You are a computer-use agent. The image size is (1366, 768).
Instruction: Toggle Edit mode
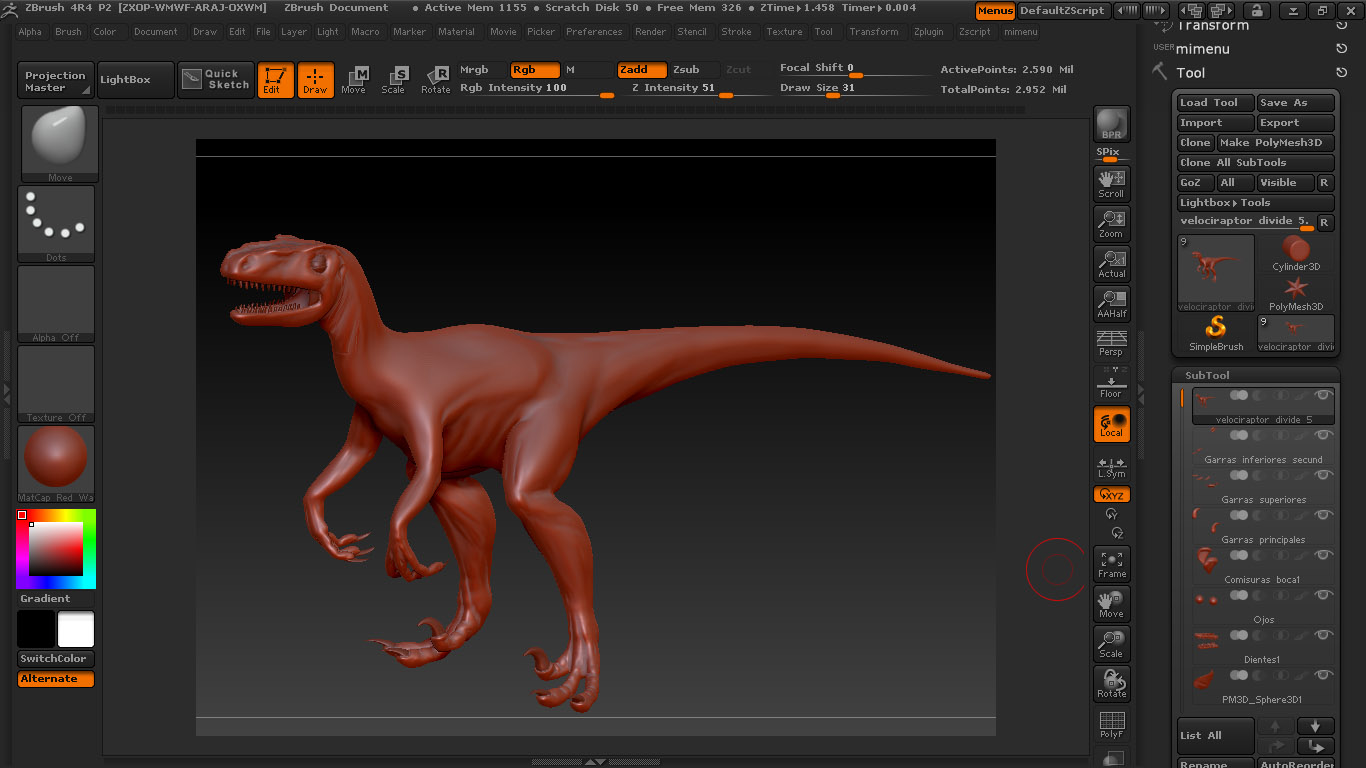click(275, 80)
